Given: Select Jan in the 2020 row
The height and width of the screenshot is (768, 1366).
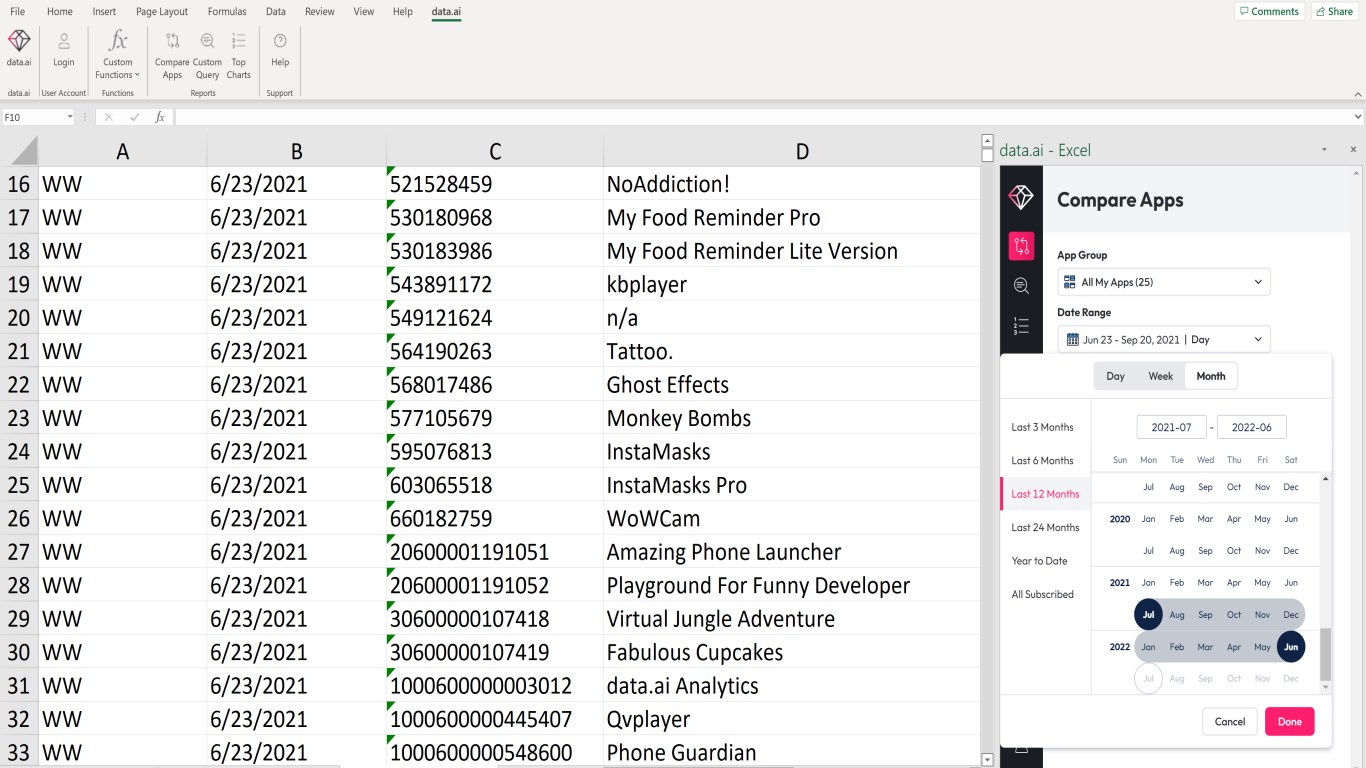Looking at the screenshot, I should pos(1149,519).
